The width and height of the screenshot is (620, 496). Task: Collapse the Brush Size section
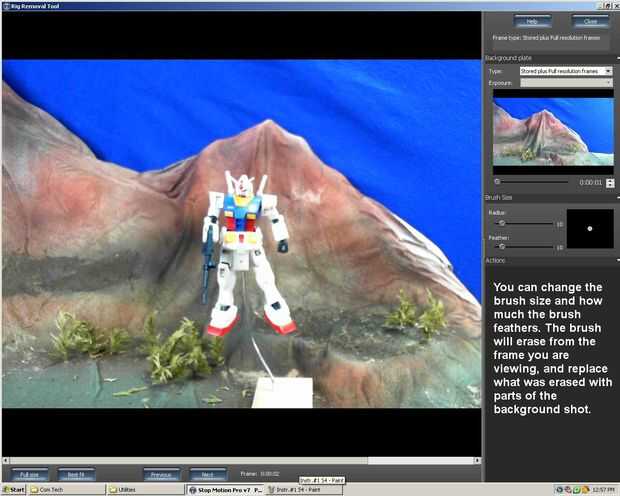618,197
